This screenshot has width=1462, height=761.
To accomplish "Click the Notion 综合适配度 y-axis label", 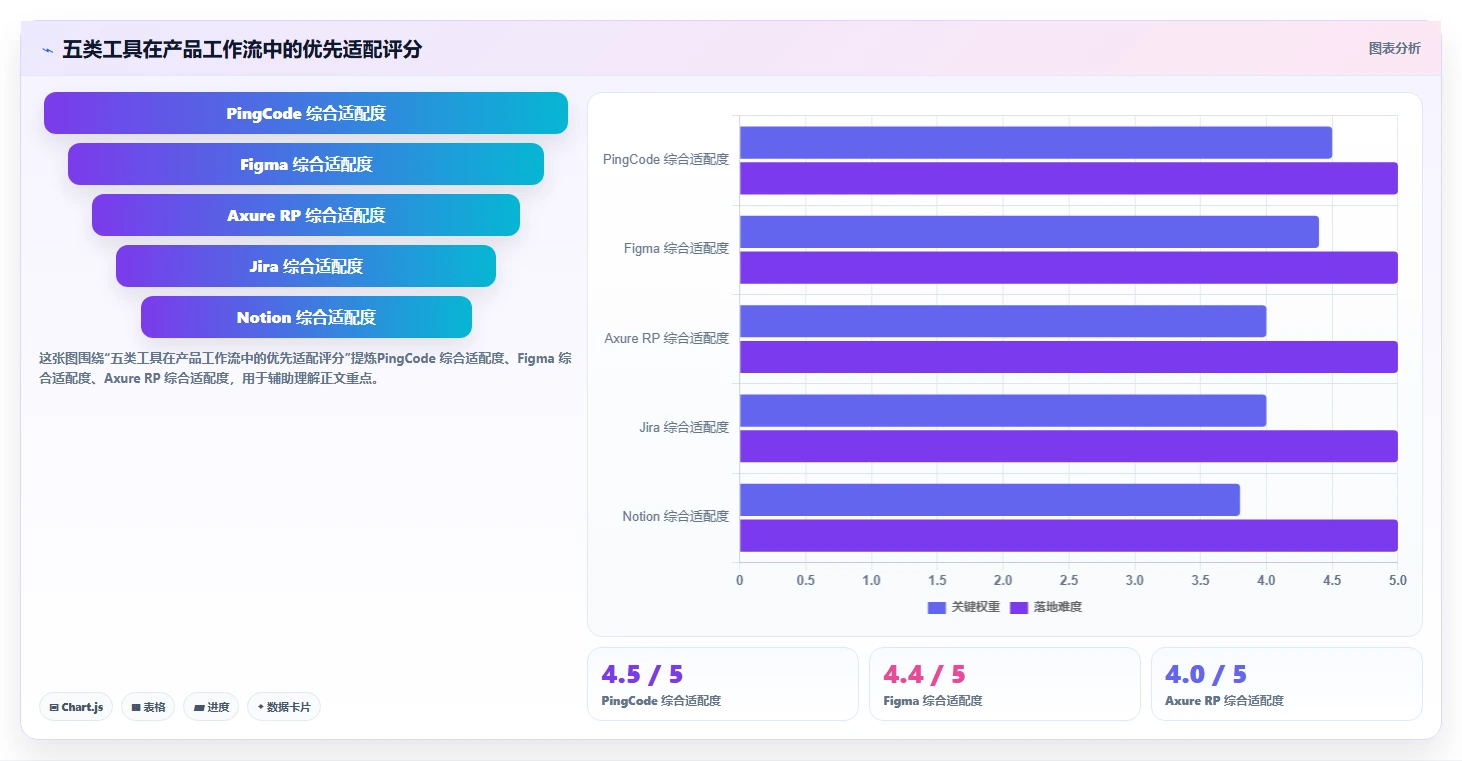I will [675, 516].
